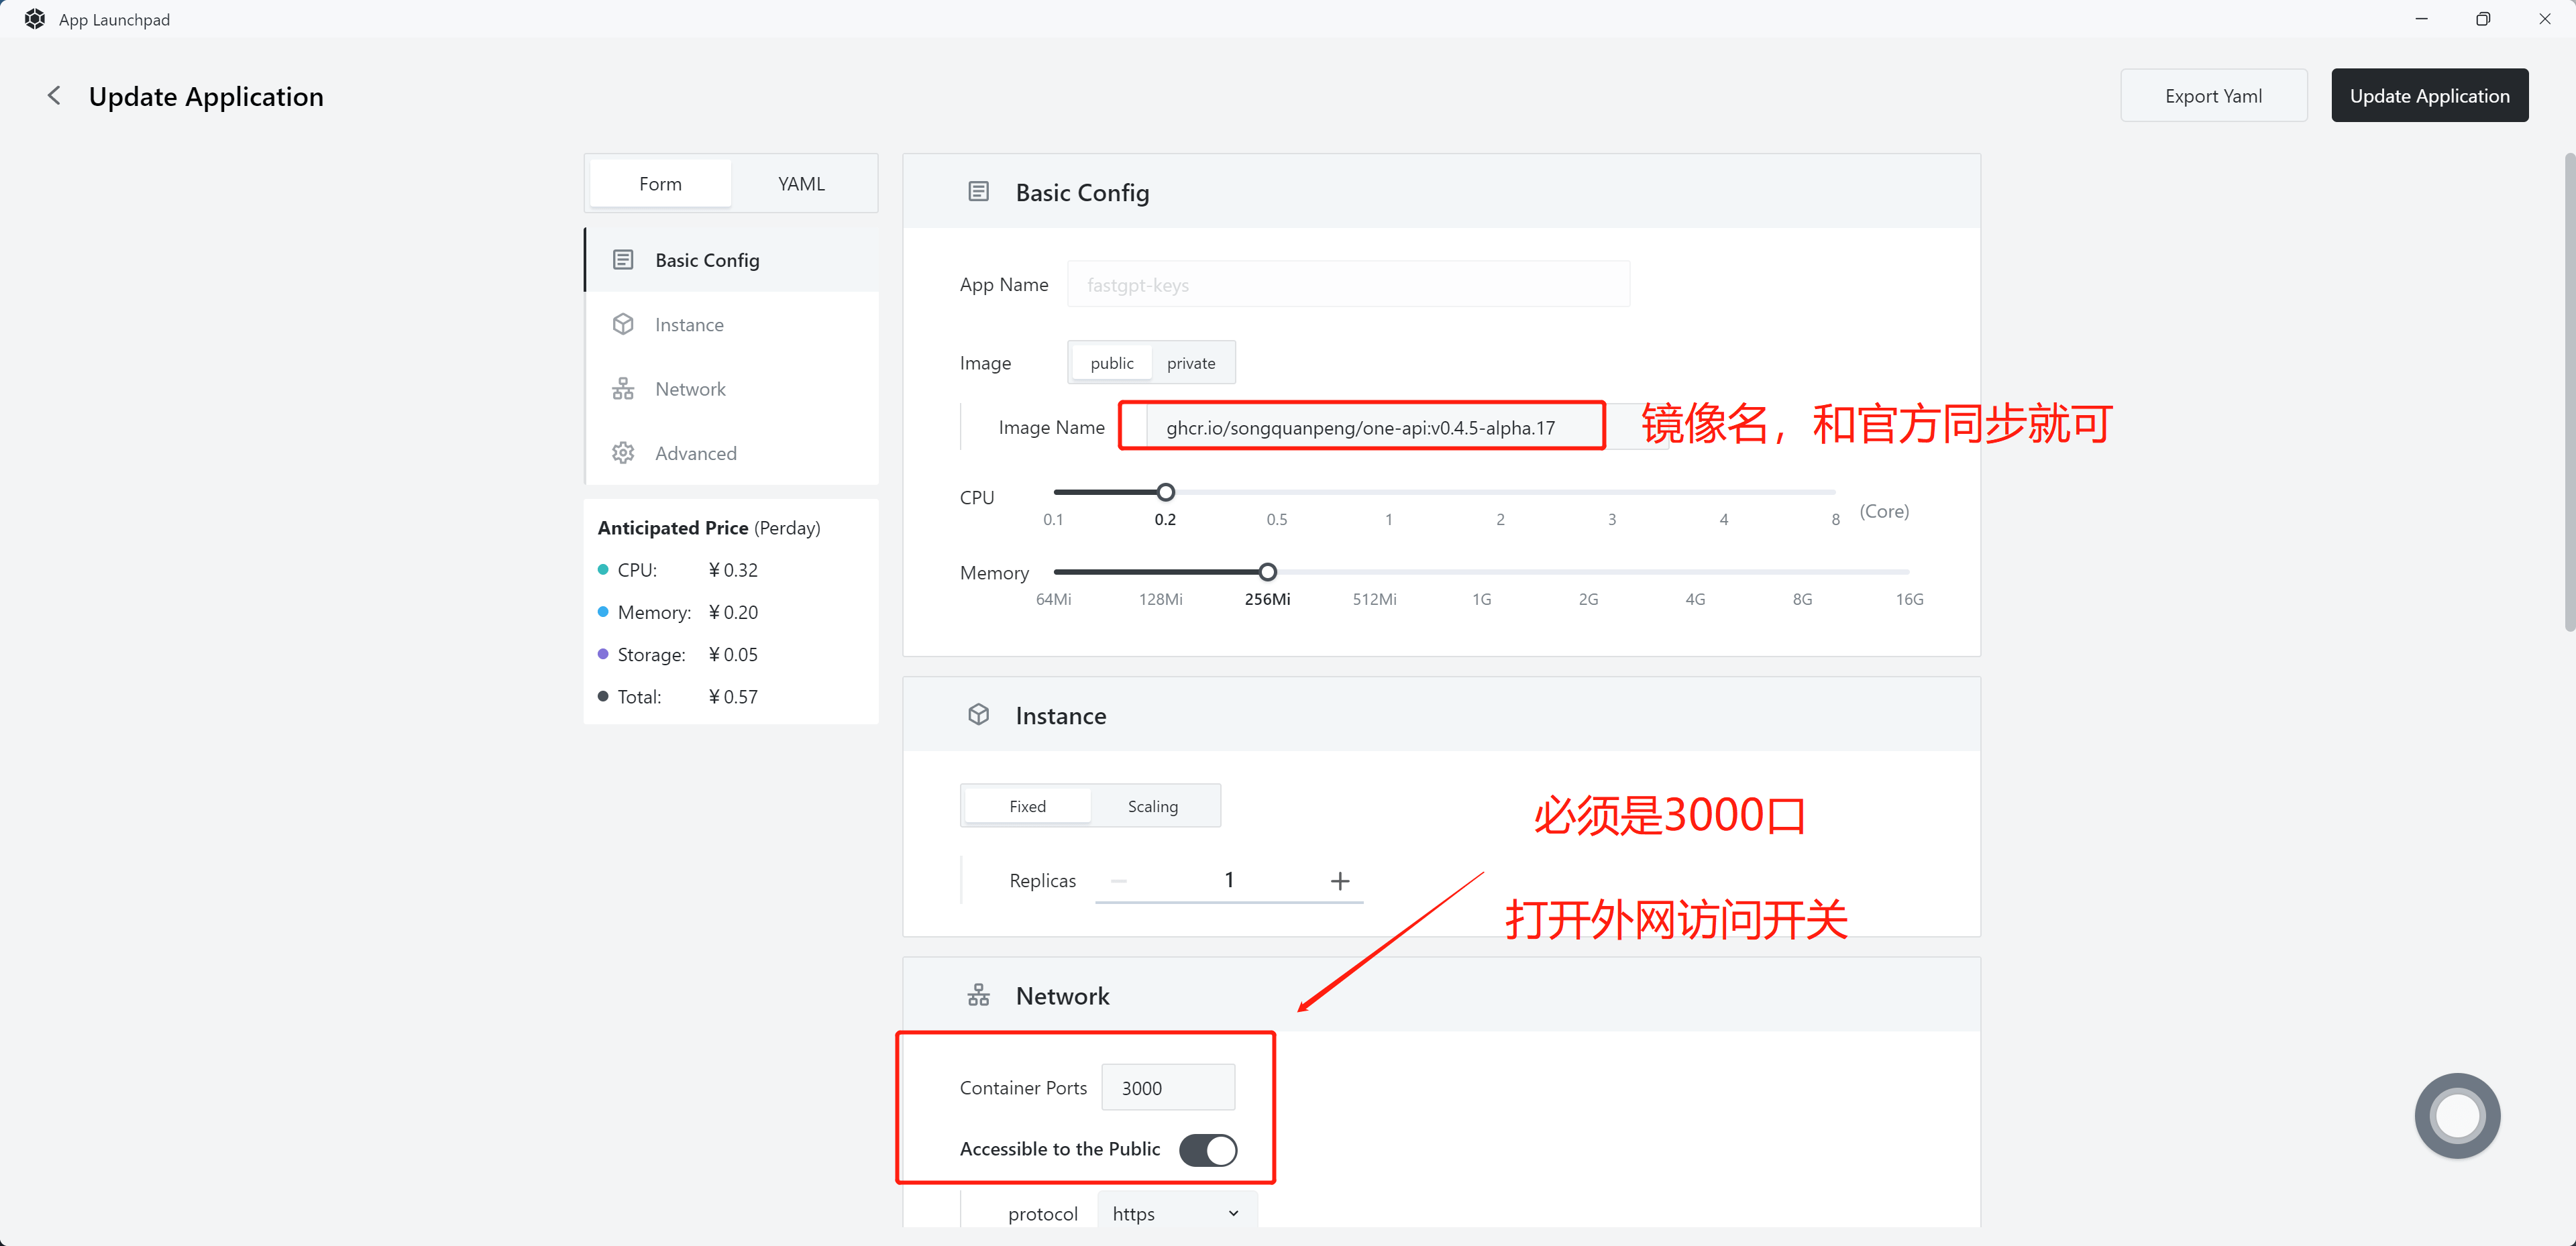Click the cube icon beside Instance heading

click(x=978, y=714)
